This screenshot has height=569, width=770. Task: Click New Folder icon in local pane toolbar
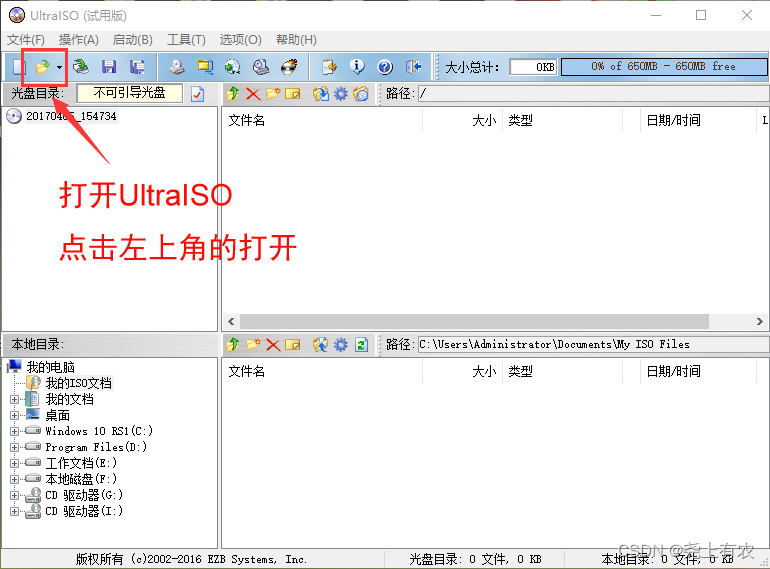(253, 344)
